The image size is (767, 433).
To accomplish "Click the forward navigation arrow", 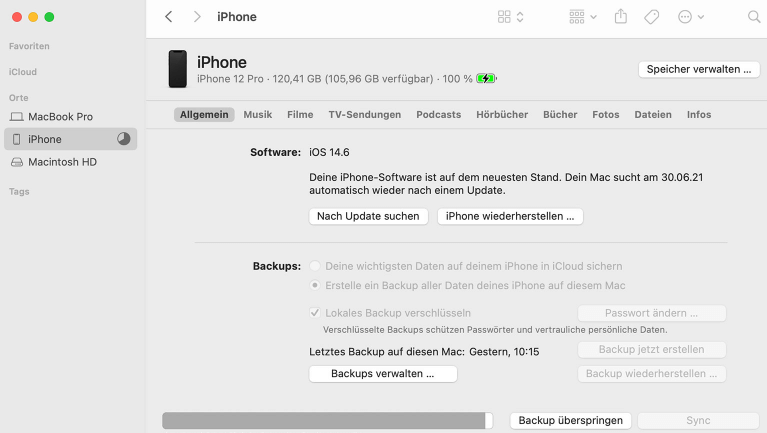I will [x=196, y=17].
